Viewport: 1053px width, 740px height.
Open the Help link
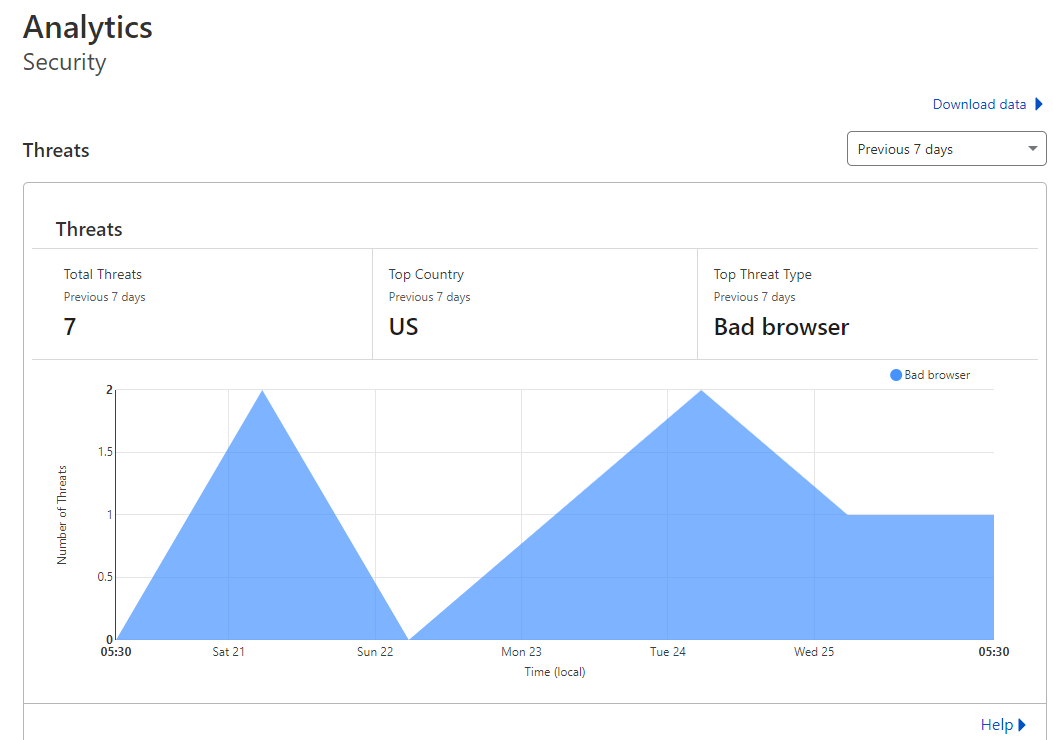[x=998, y=724]
